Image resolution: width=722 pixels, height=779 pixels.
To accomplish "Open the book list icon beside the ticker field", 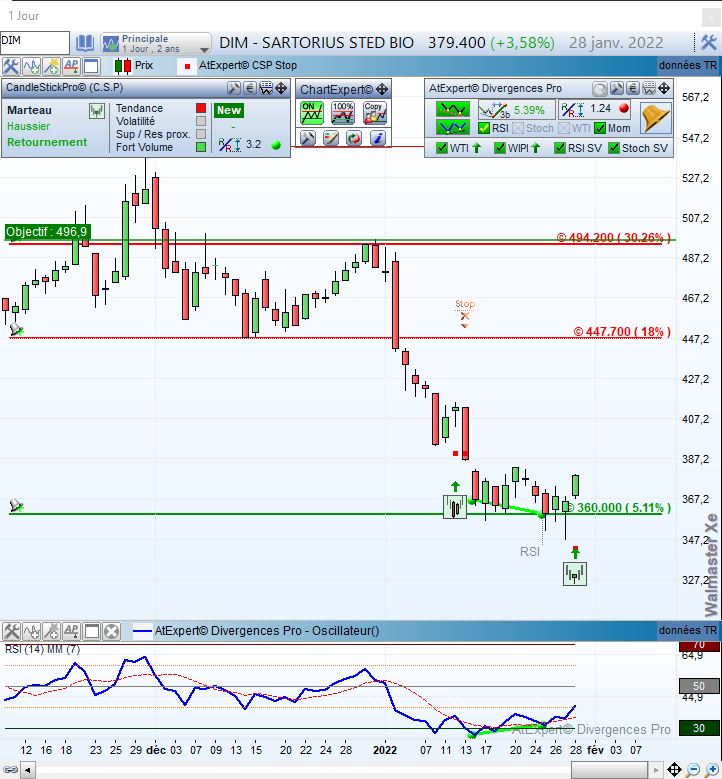I will point(85,43).
